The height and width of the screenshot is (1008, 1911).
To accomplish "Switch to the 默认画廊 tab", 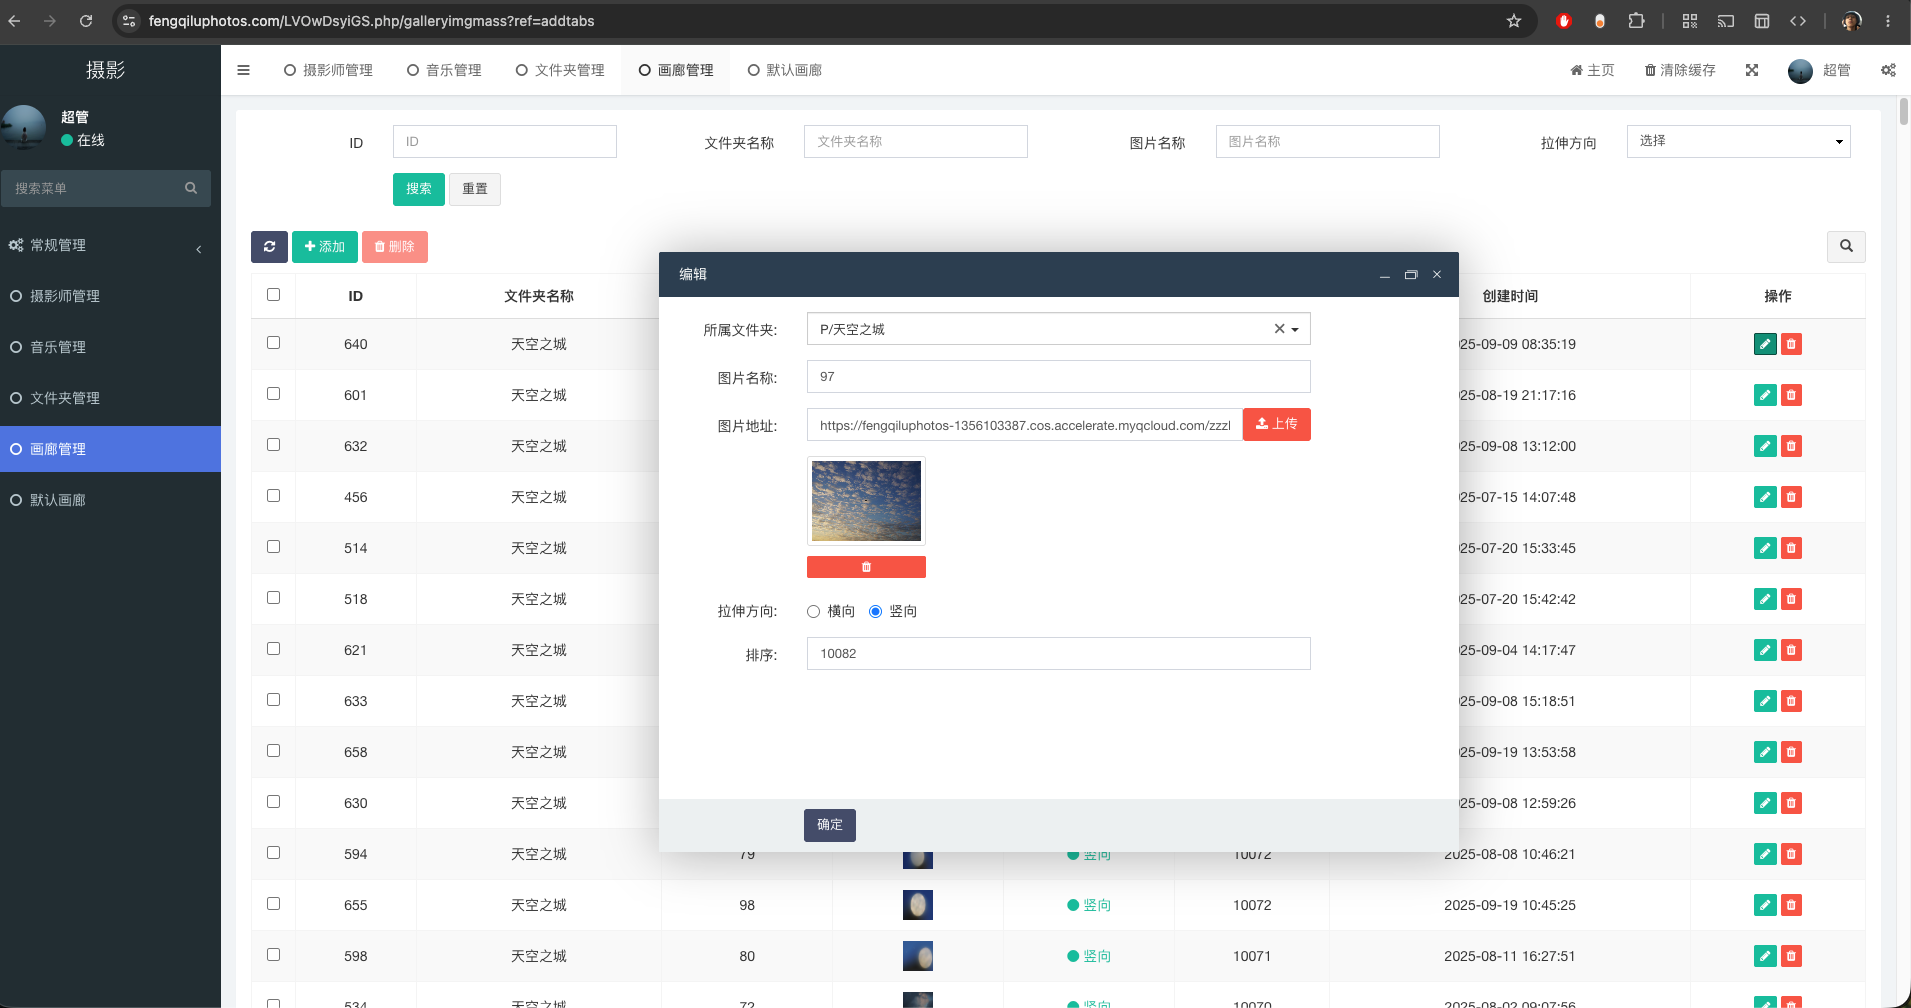I will (x=785, y=70).
